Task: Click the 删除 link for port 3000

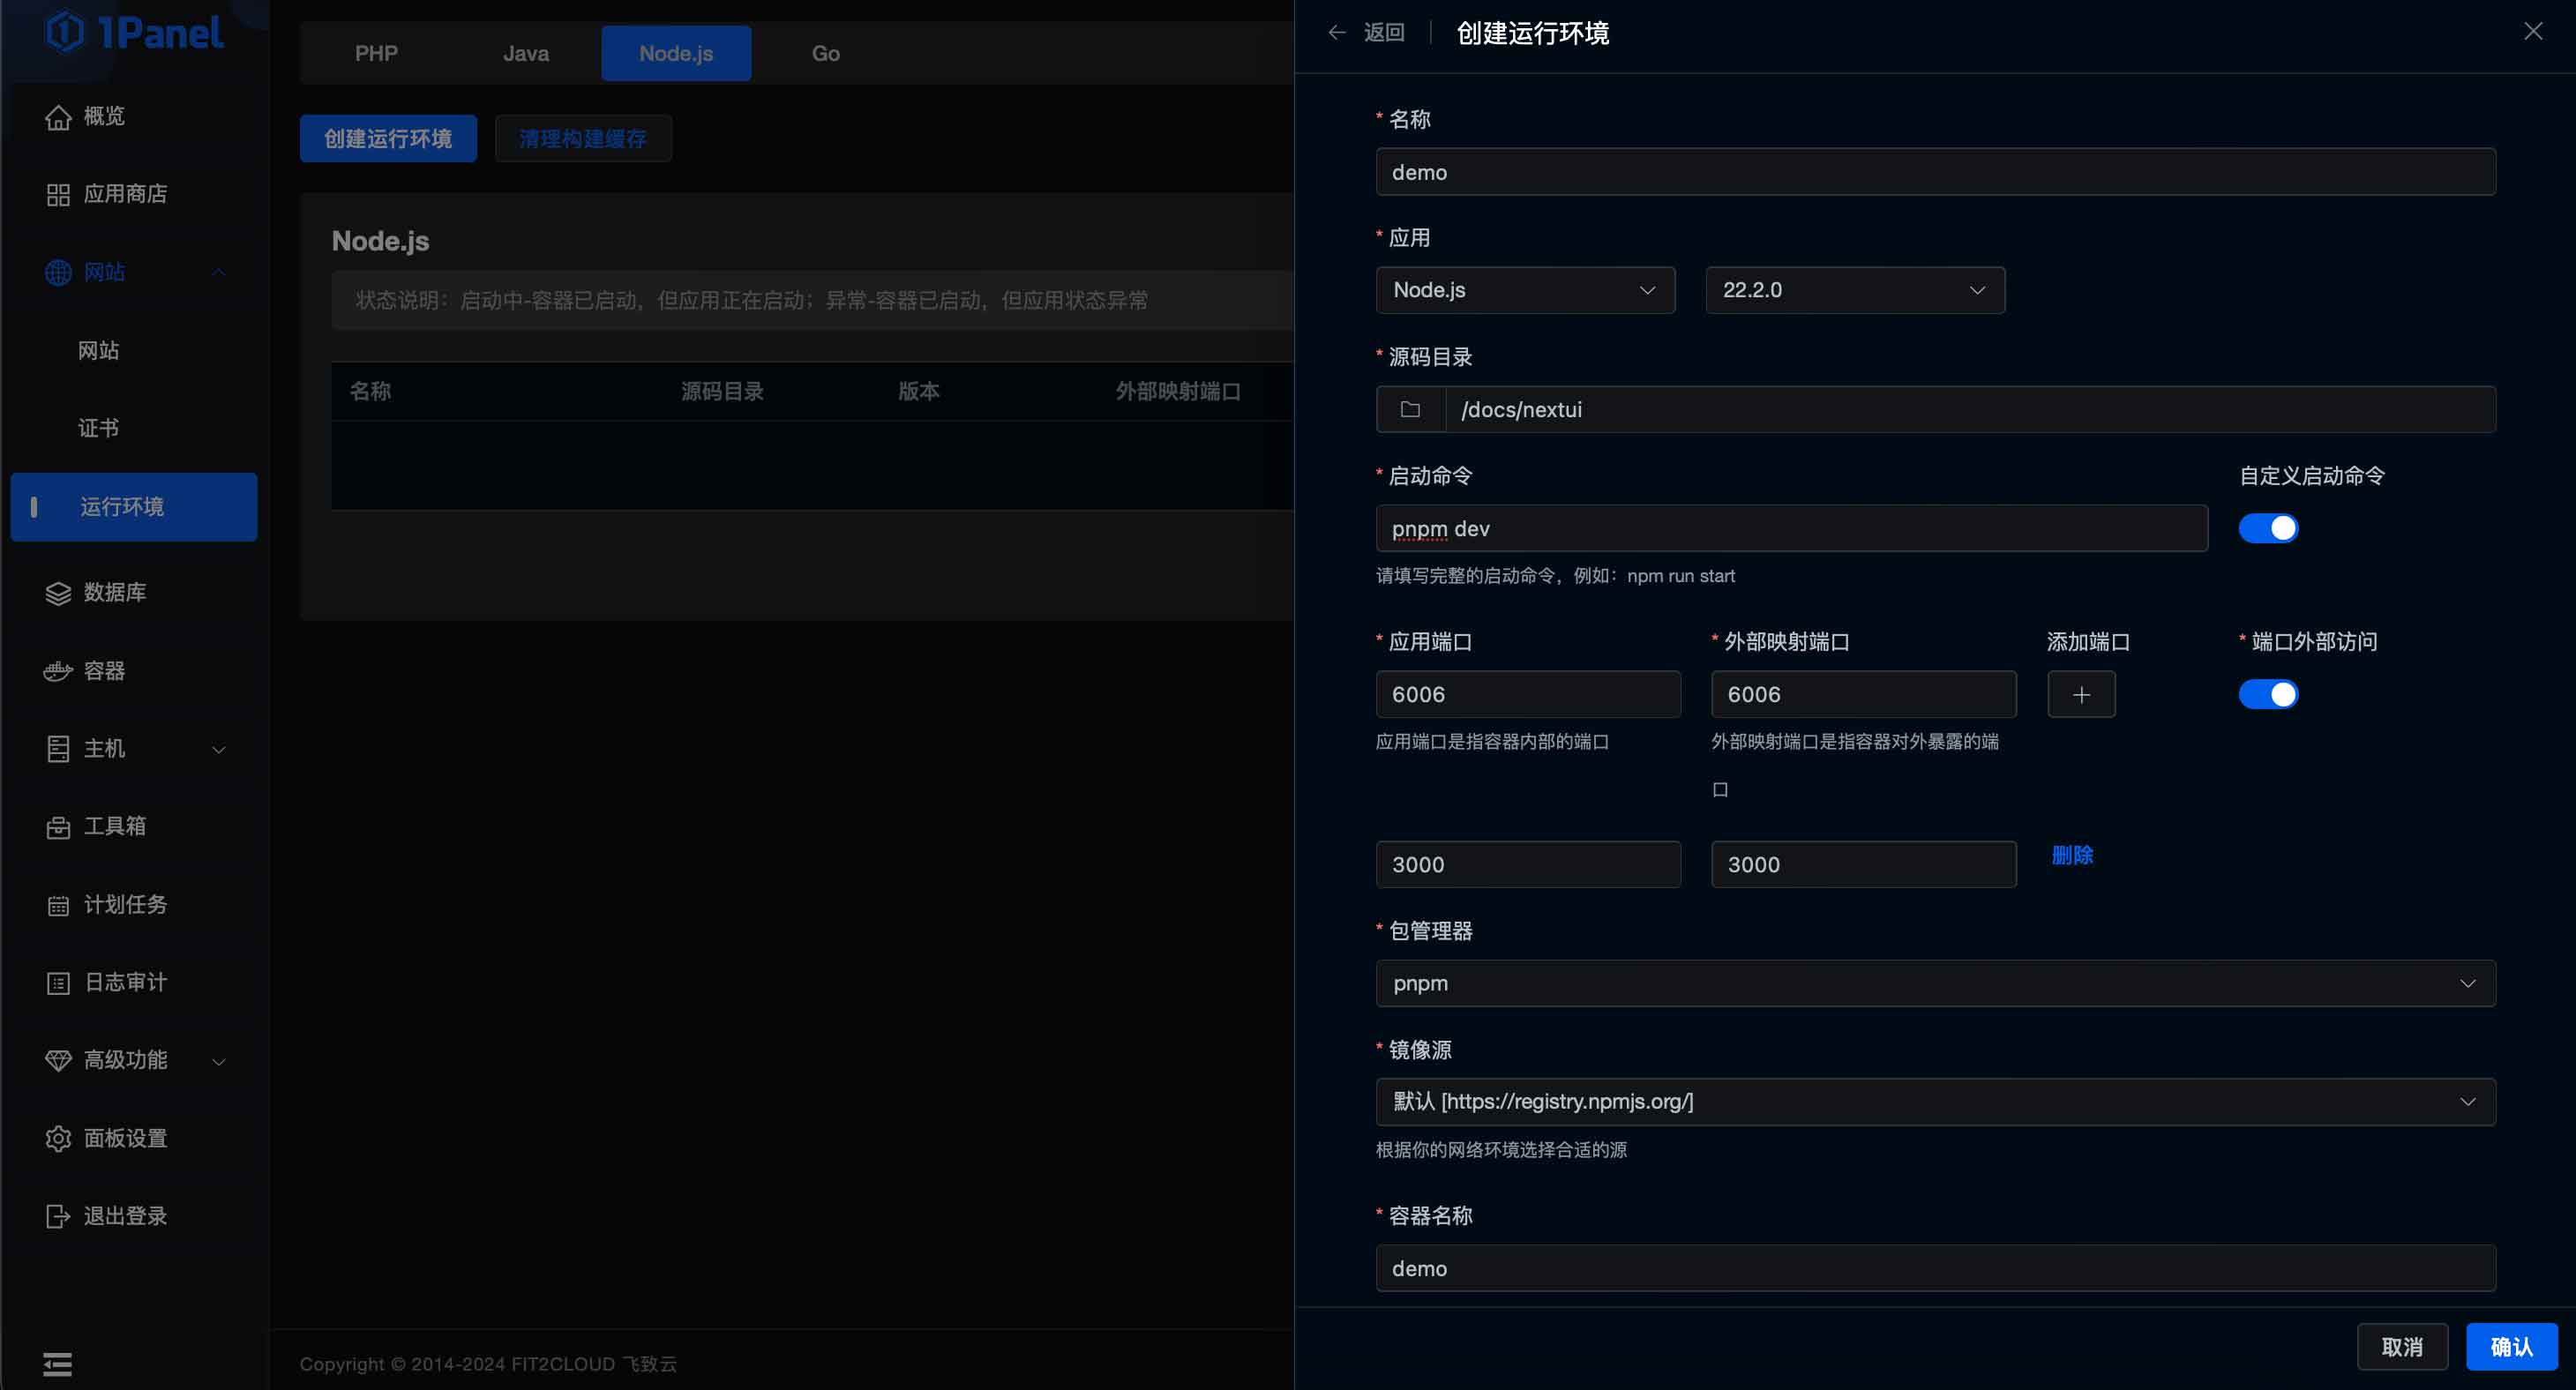Action: point(2072,855)
